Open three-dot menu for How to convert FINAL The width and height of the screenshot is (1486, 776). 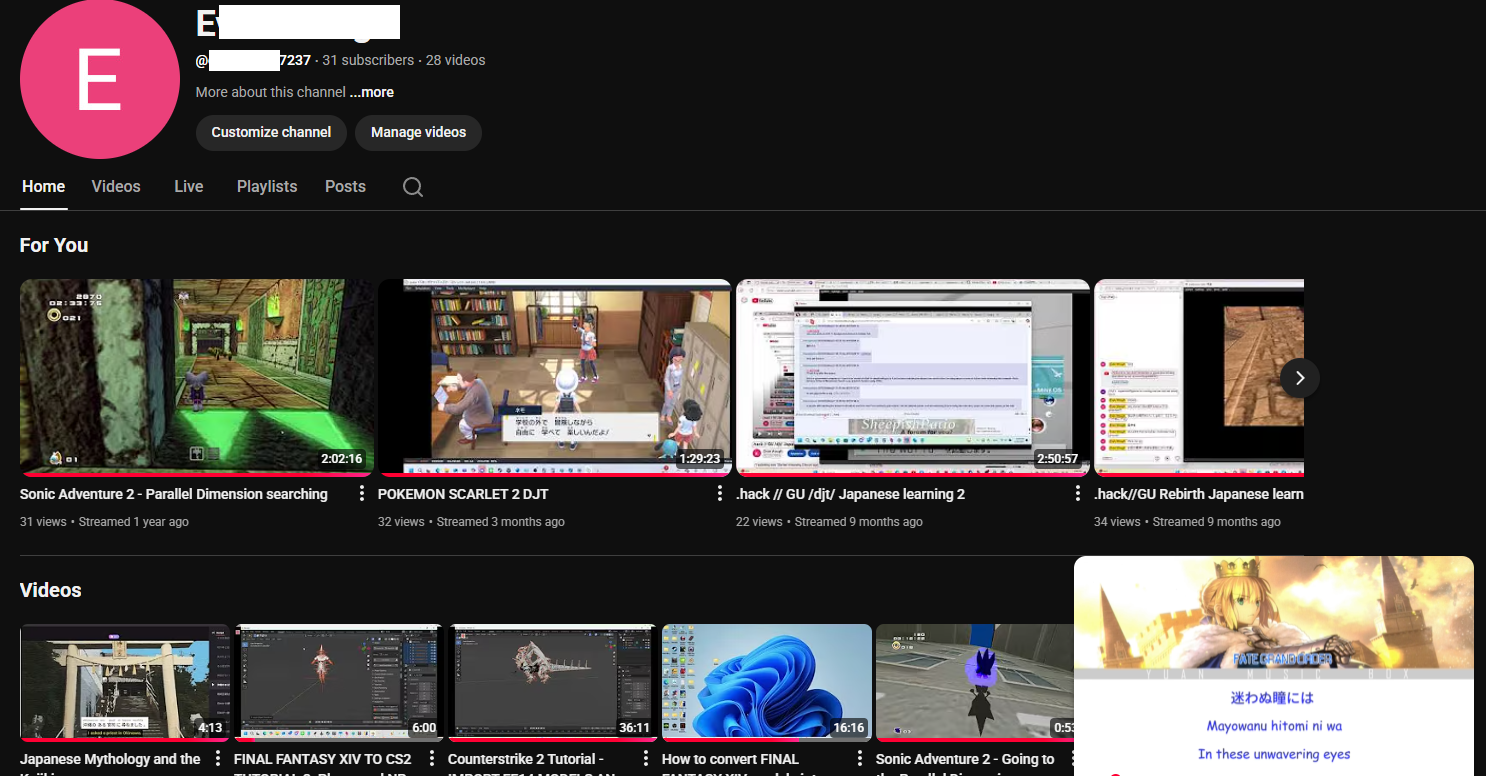coord(860,759)
